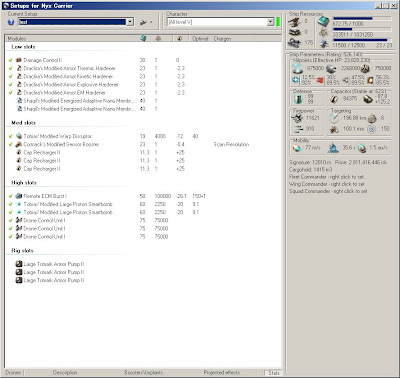Click the thermal resistance icon
This screenshot has height=378, width=400.
321,80
